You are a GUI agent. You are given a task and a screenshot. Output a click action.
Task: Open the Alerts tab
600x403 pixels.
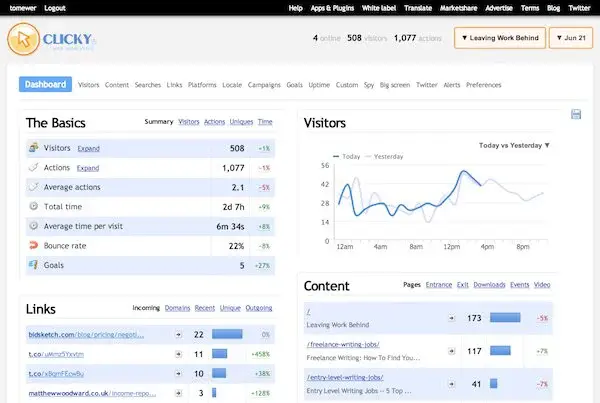click(452, 85)
